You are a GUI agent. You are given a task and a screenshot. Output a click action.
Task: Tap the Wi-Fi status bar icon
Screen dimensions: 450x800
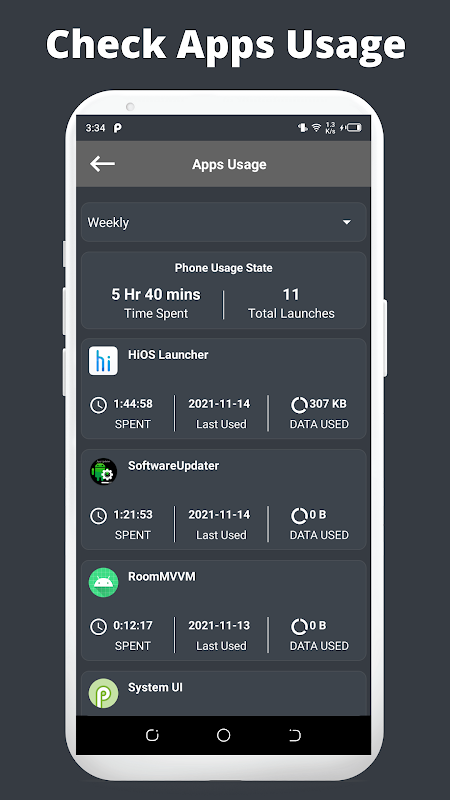click(316, 128)
